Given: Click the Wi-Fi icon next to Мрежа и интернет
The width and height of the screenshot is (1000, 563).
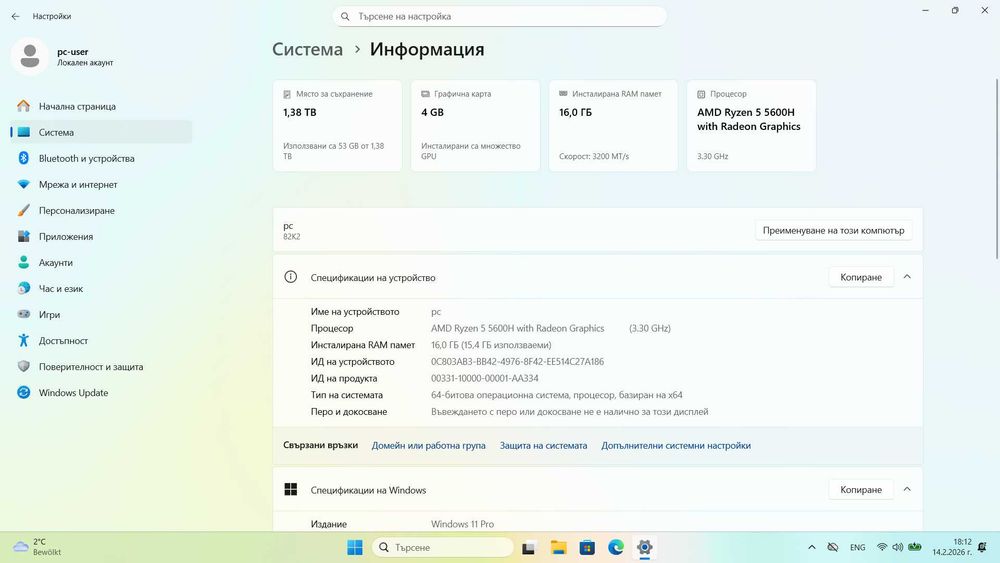Looking at the screenshot, I should click(24, 184).
